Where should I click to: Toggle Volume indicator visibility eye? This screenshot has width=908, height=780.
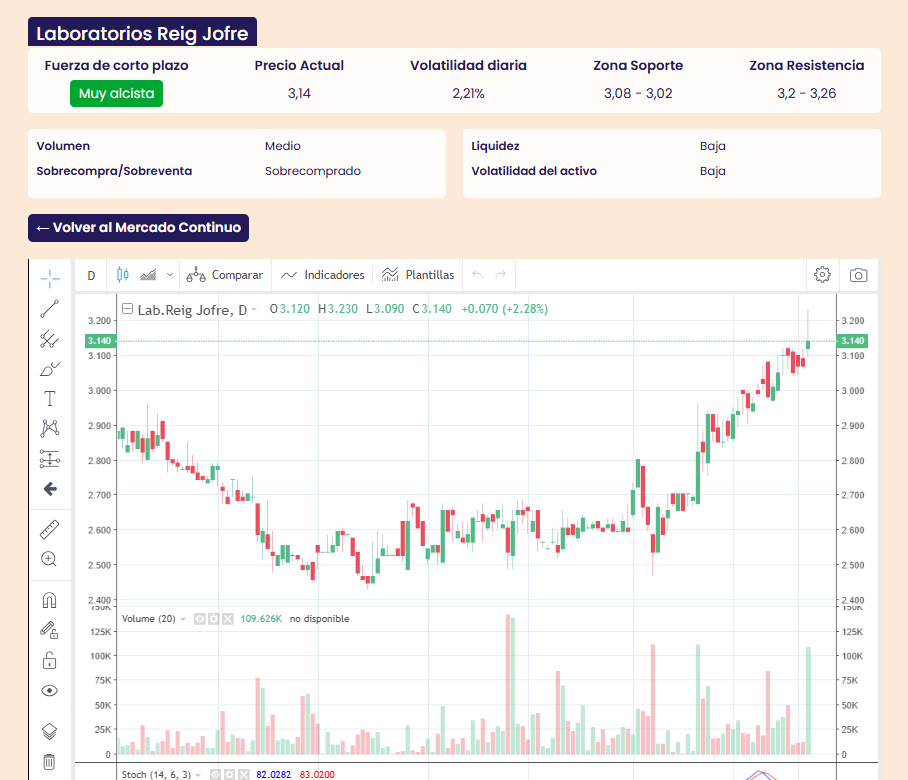(x=200, y=619)
